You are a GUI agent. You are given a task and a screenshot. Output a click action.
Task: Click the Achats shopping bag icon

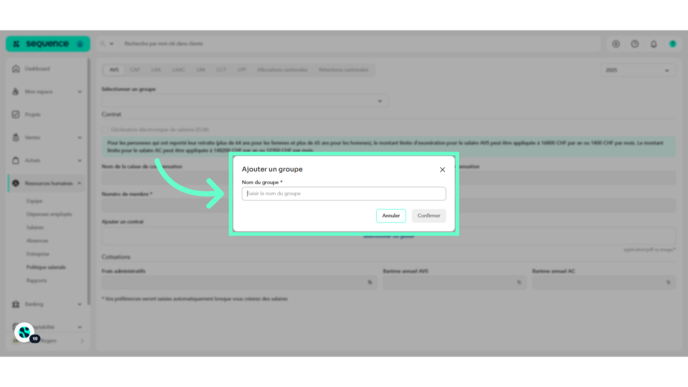tap(16, 161)
